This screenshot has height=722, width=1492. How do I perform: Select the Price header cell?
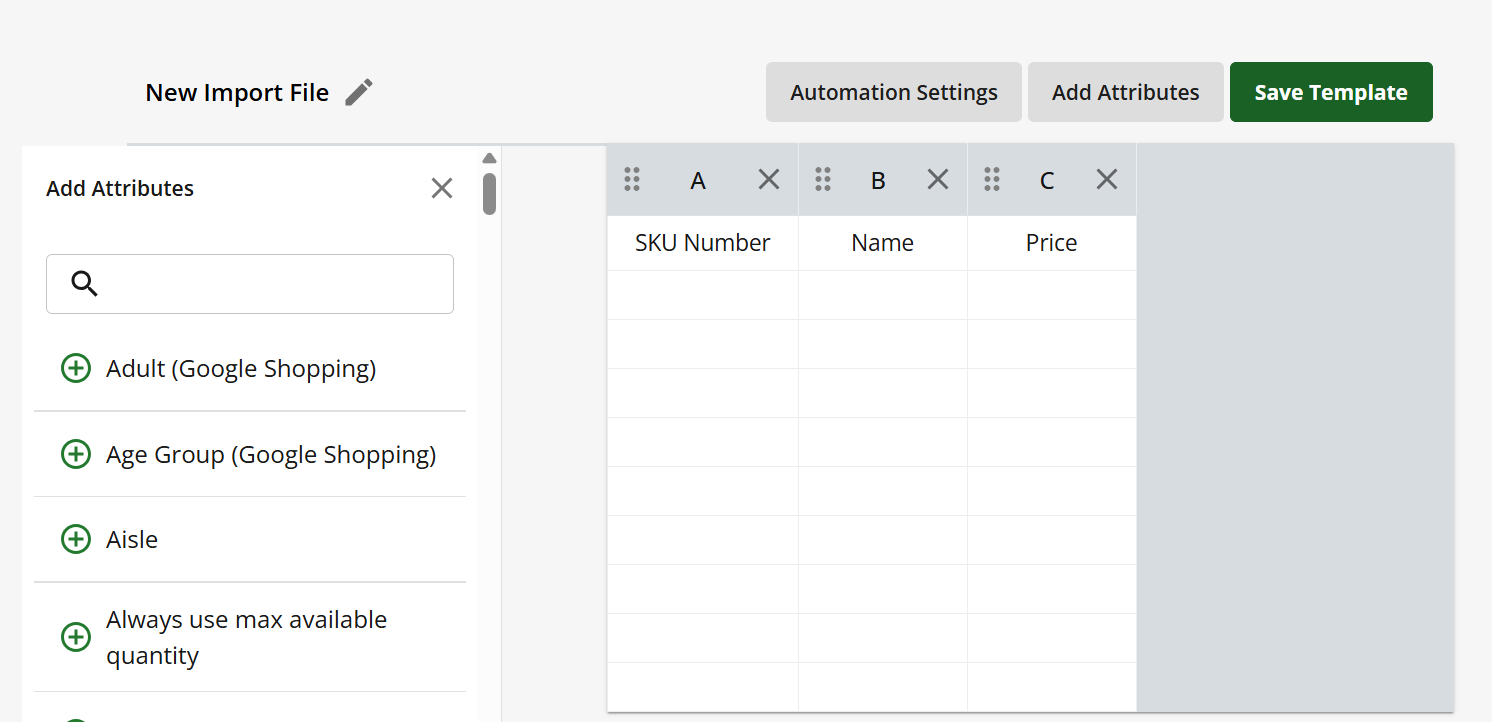pyautogui.click(x=1052, y=243)
